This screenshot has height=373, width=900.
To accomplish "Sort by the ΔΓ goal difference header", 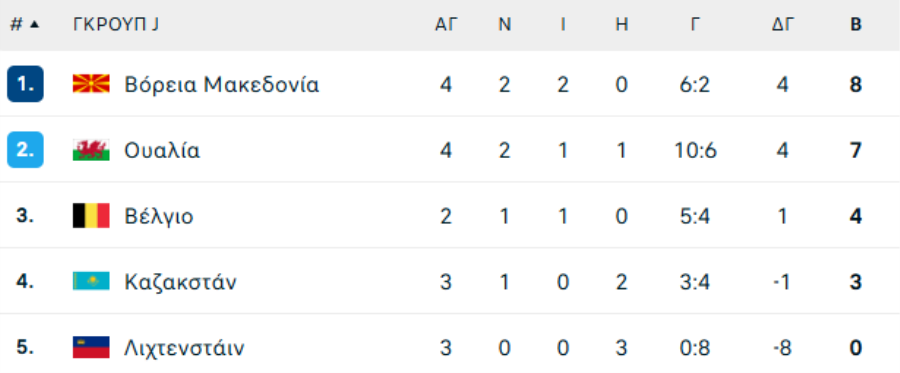I will click(782, 24).
